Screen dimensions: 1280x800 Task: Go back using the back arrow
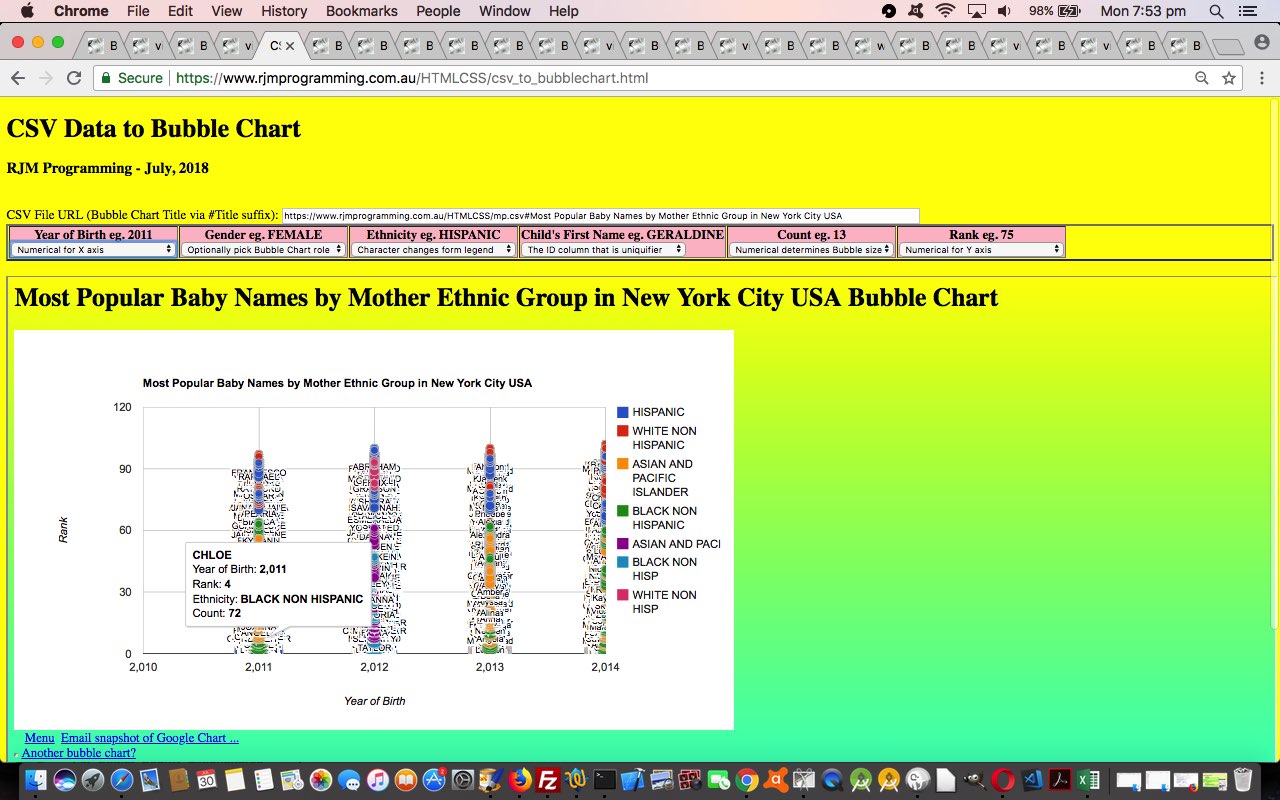[x=18, y=78]
